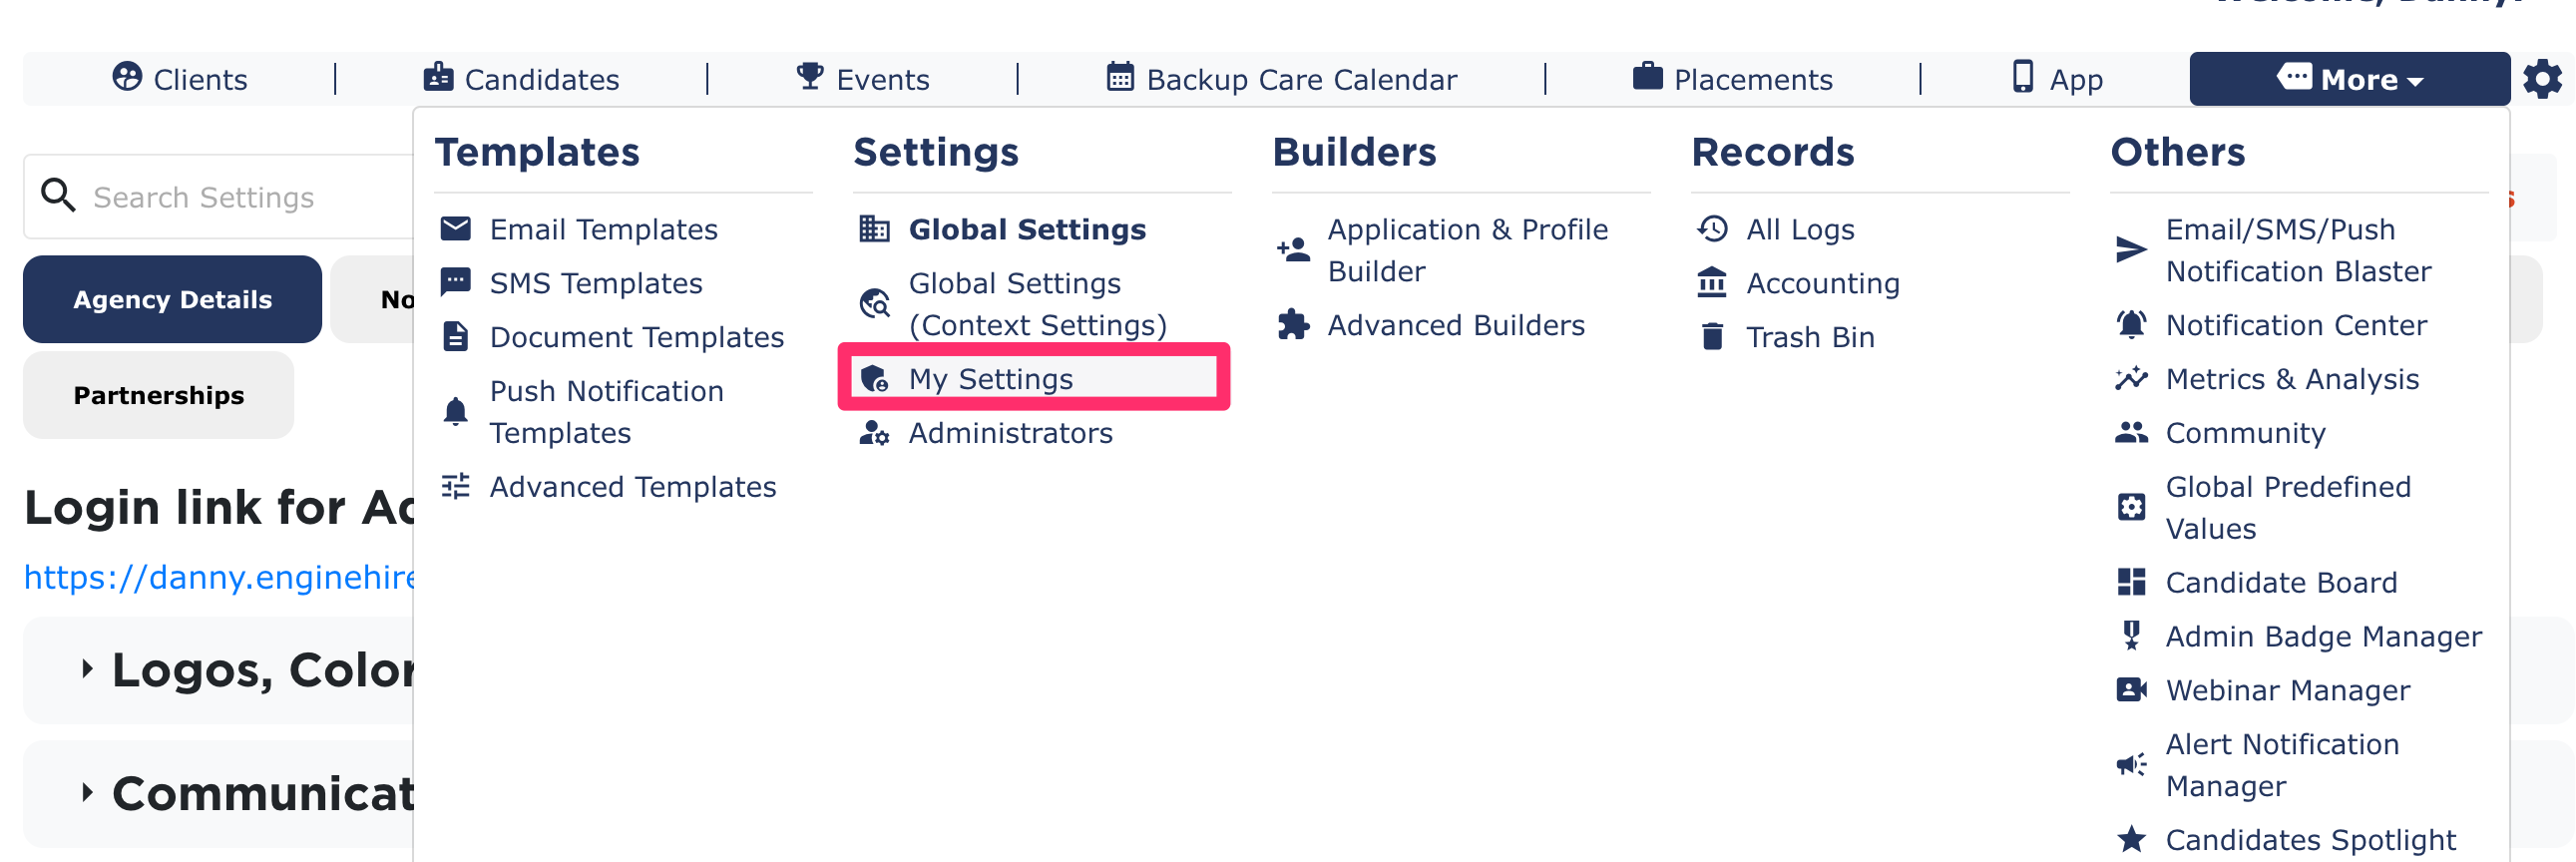
Task: Click the Email Templates envelope icon
Action: (455, 229)
